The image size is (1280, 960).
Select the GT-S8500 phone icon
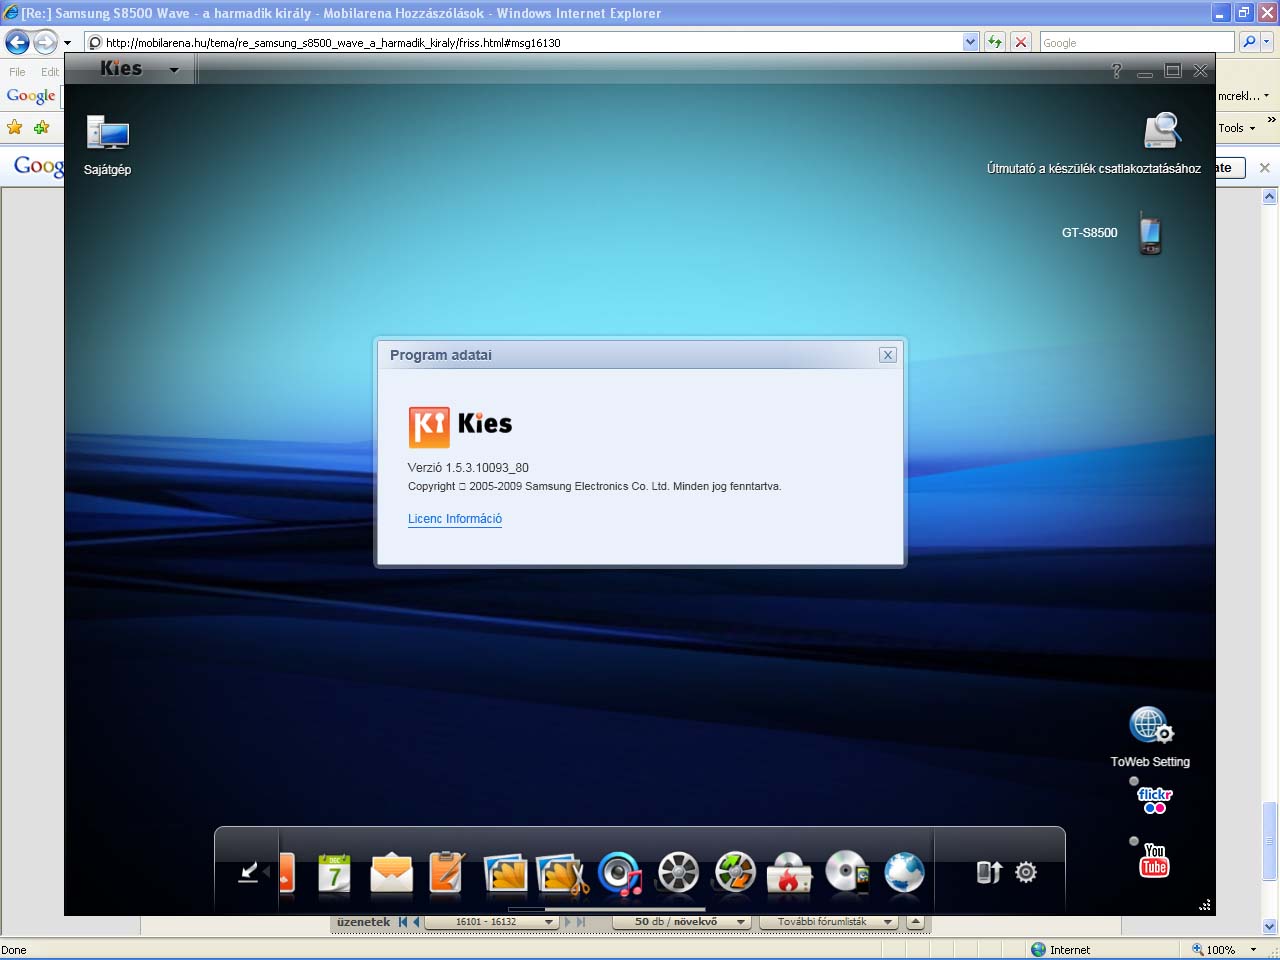[1150, 232]
